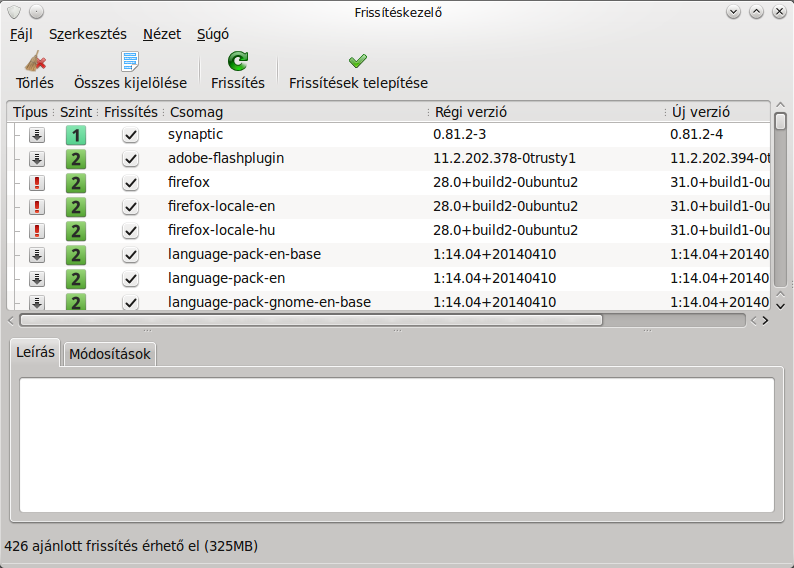Screen dimensions: 794x568
Task: Click the level 2 badge for language-pack-gnome-en-base
Action: 76,302
